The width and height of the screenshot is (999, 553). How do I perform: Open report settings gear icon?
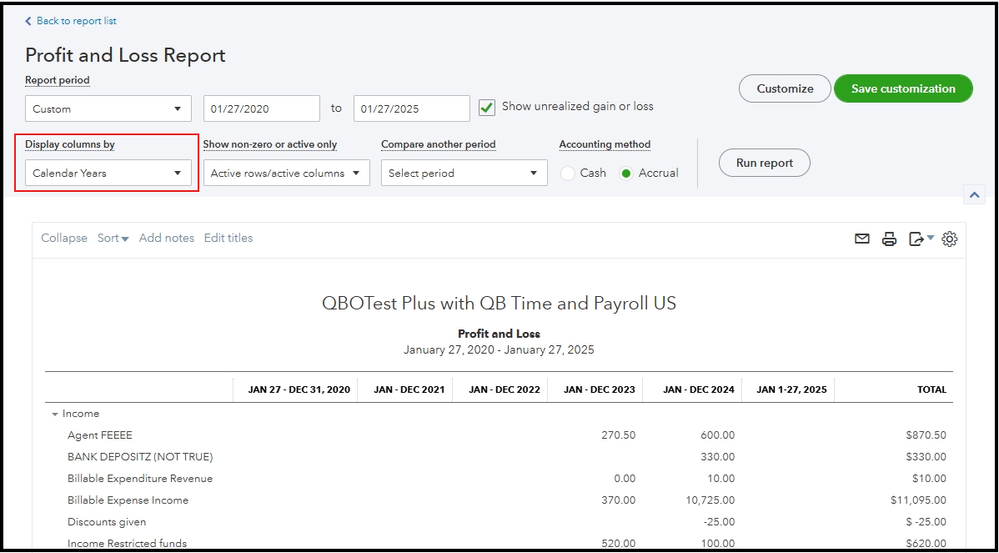click(x=949, y=239)
